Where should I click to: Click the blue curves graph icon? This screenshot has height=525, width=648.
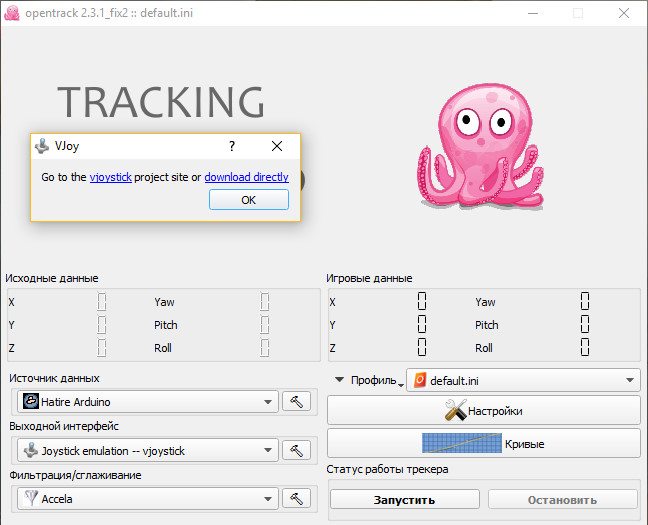click(x=462, y=443)
